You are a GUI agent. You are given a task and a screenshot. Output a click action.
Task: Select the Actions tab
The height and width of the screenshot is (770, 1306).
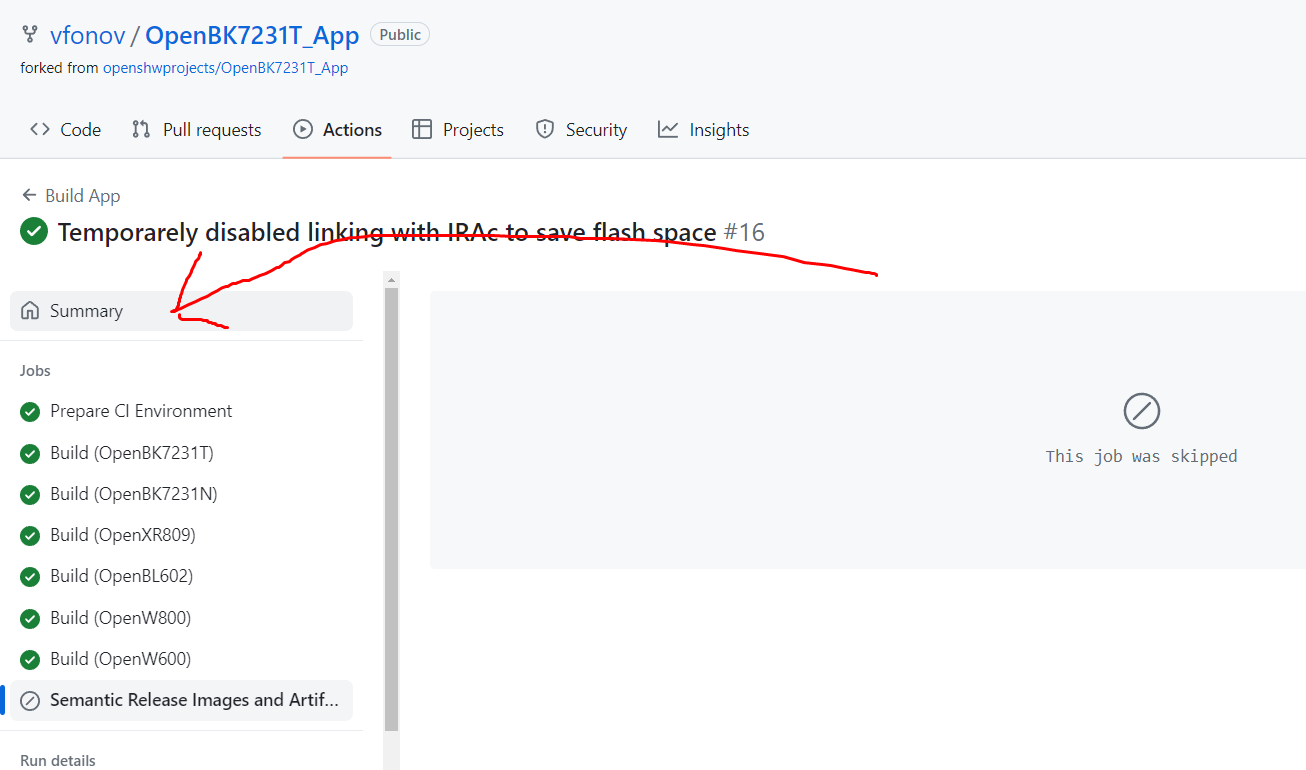coord(337,130)
